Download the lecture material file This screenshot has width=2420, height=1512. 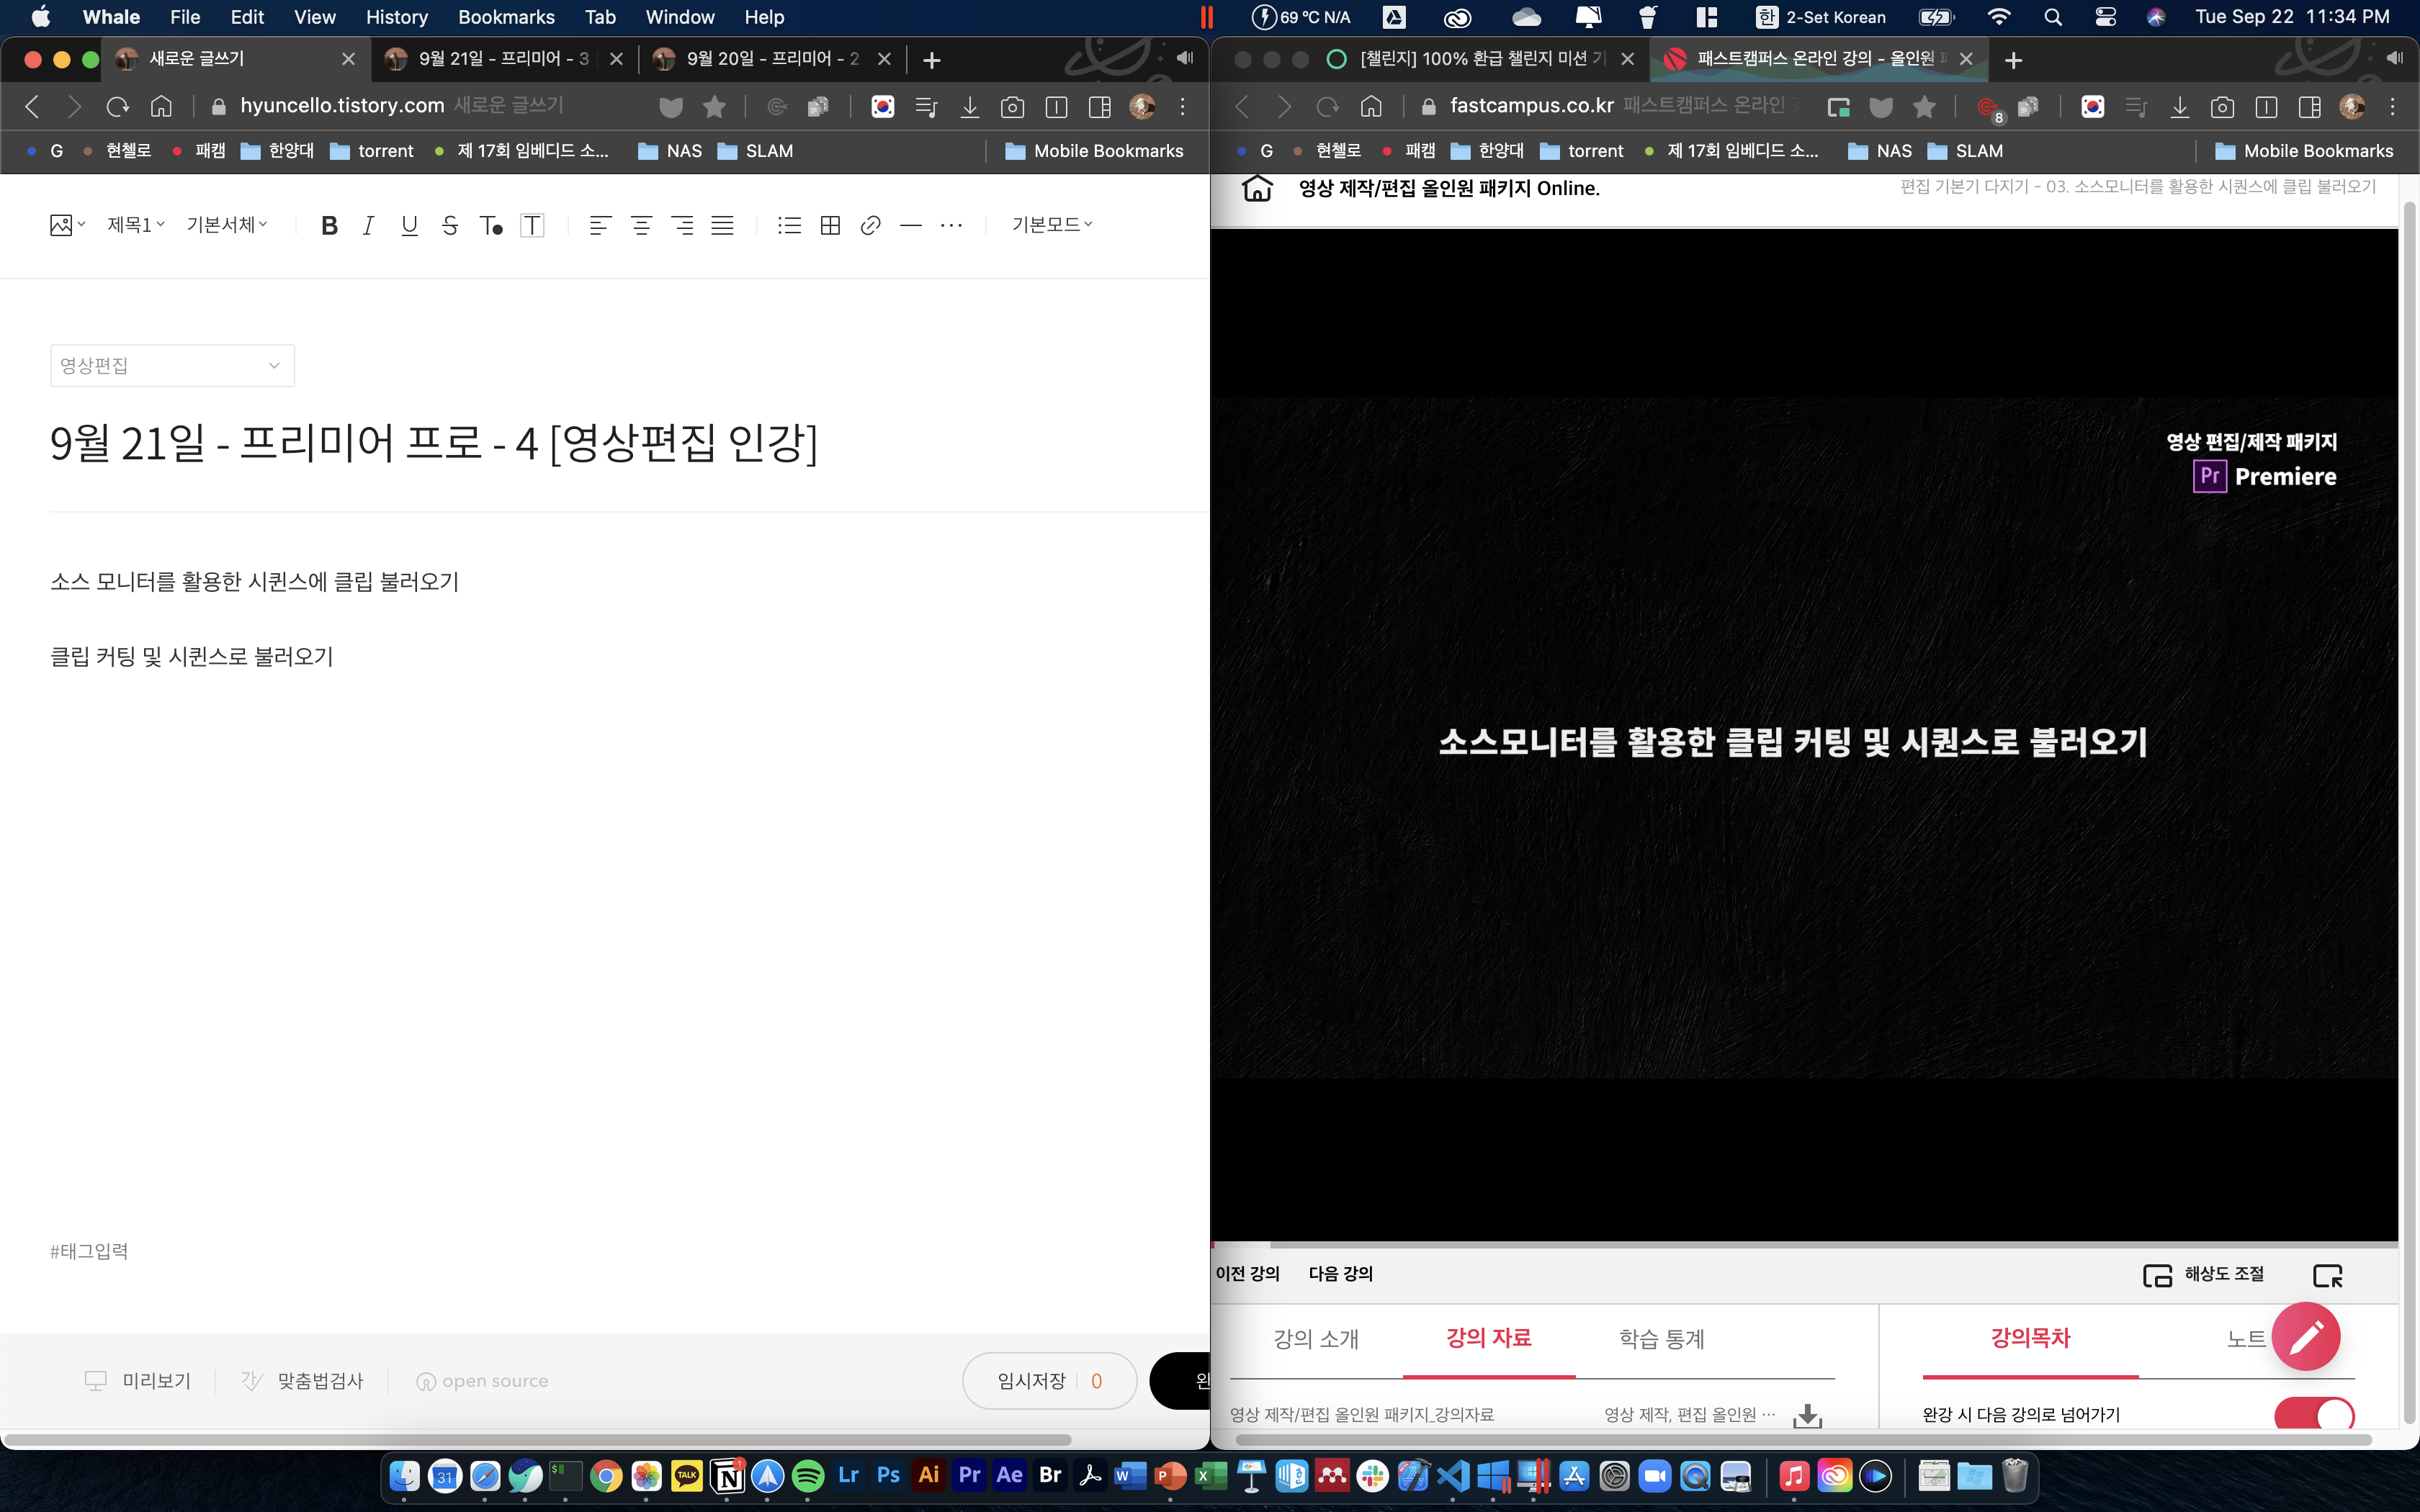pos(1807,1415)
